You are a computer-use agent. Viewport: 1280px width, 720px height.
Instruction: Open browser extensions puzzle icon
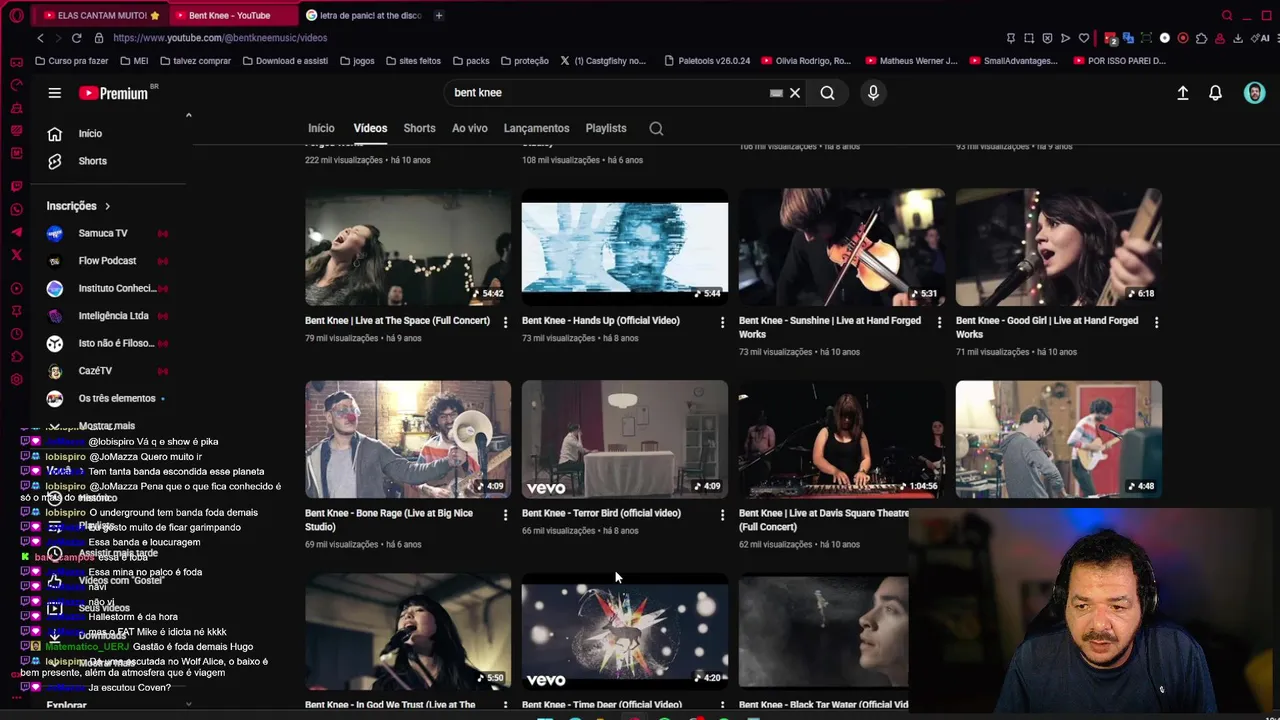[1201, 38]
